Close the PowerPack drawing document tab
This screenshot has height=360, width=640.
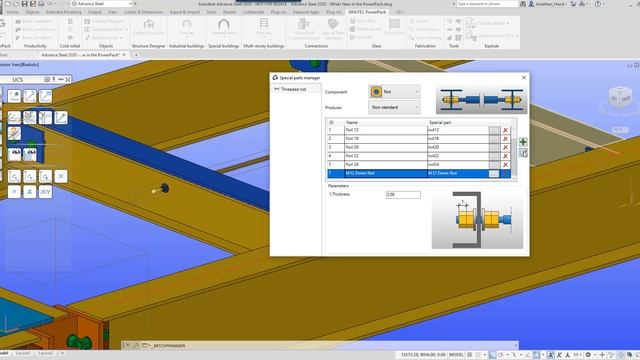tap(124, 55)
